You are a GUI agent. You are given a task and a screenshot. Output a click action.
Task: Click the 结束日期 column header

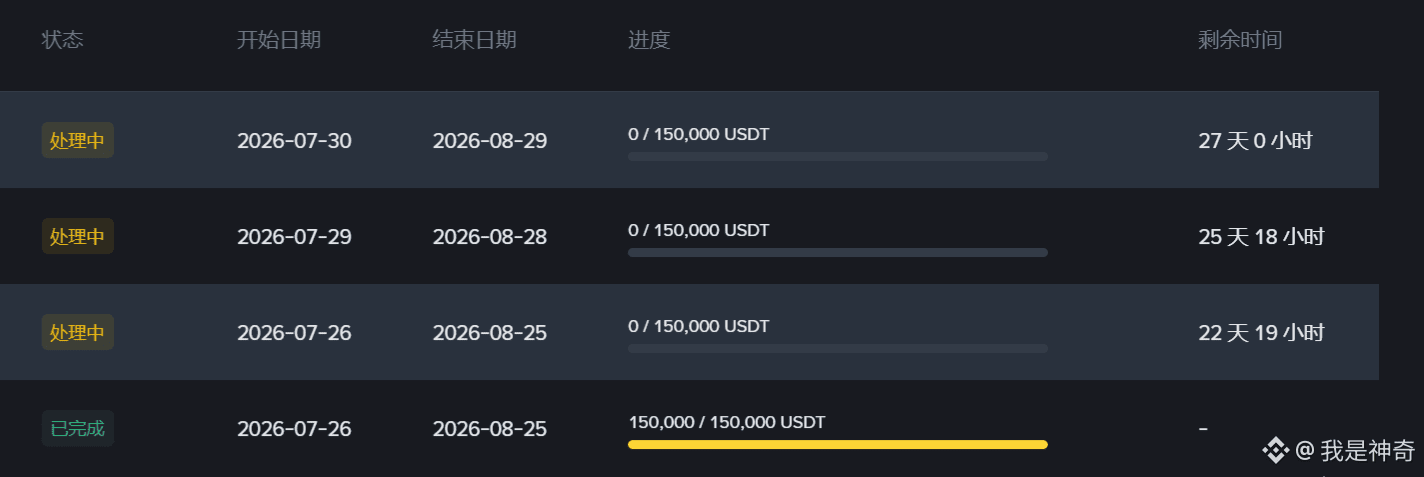coord(474,40)
